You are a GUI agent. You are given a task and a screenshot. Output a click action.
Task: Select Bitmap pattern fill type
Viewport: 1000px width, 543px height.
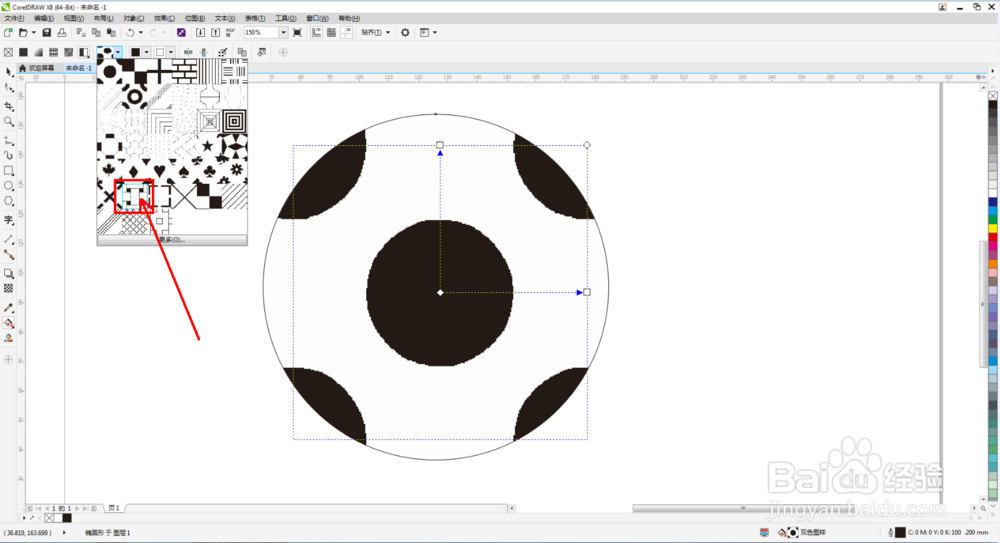pos(69,52)
